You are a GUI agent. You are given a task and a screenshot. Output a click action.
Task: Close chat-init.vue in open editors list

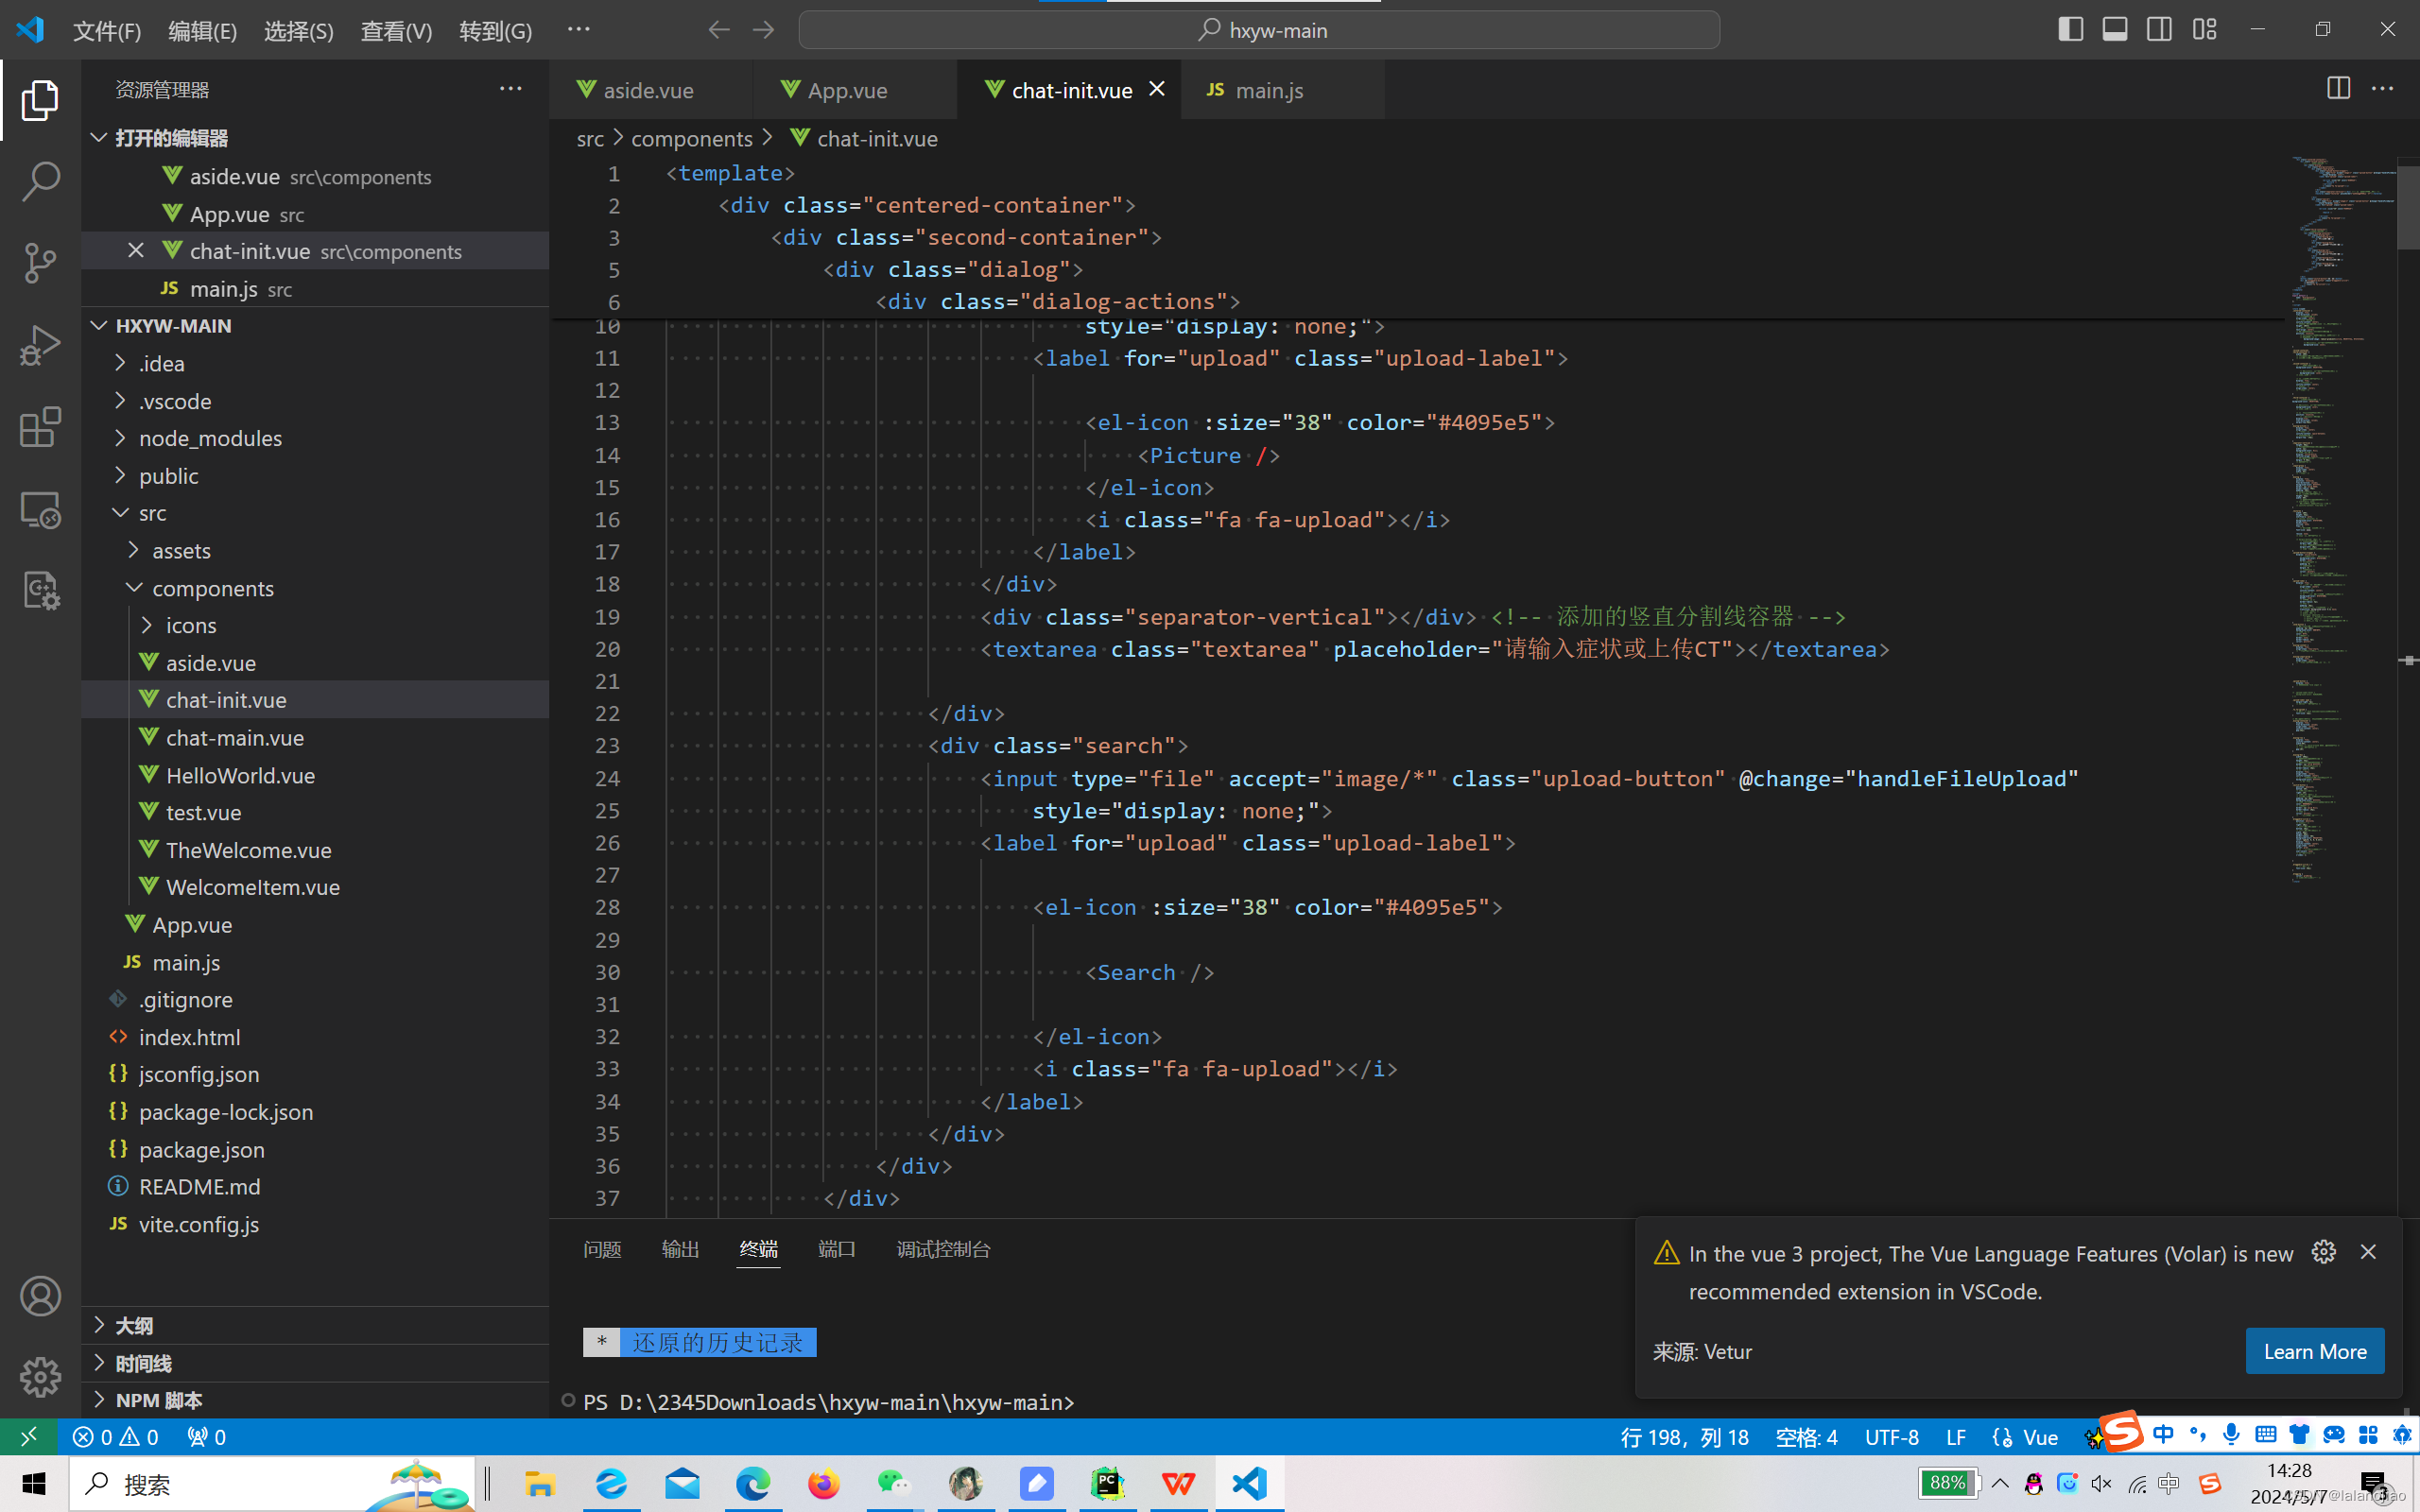(136, 250)
